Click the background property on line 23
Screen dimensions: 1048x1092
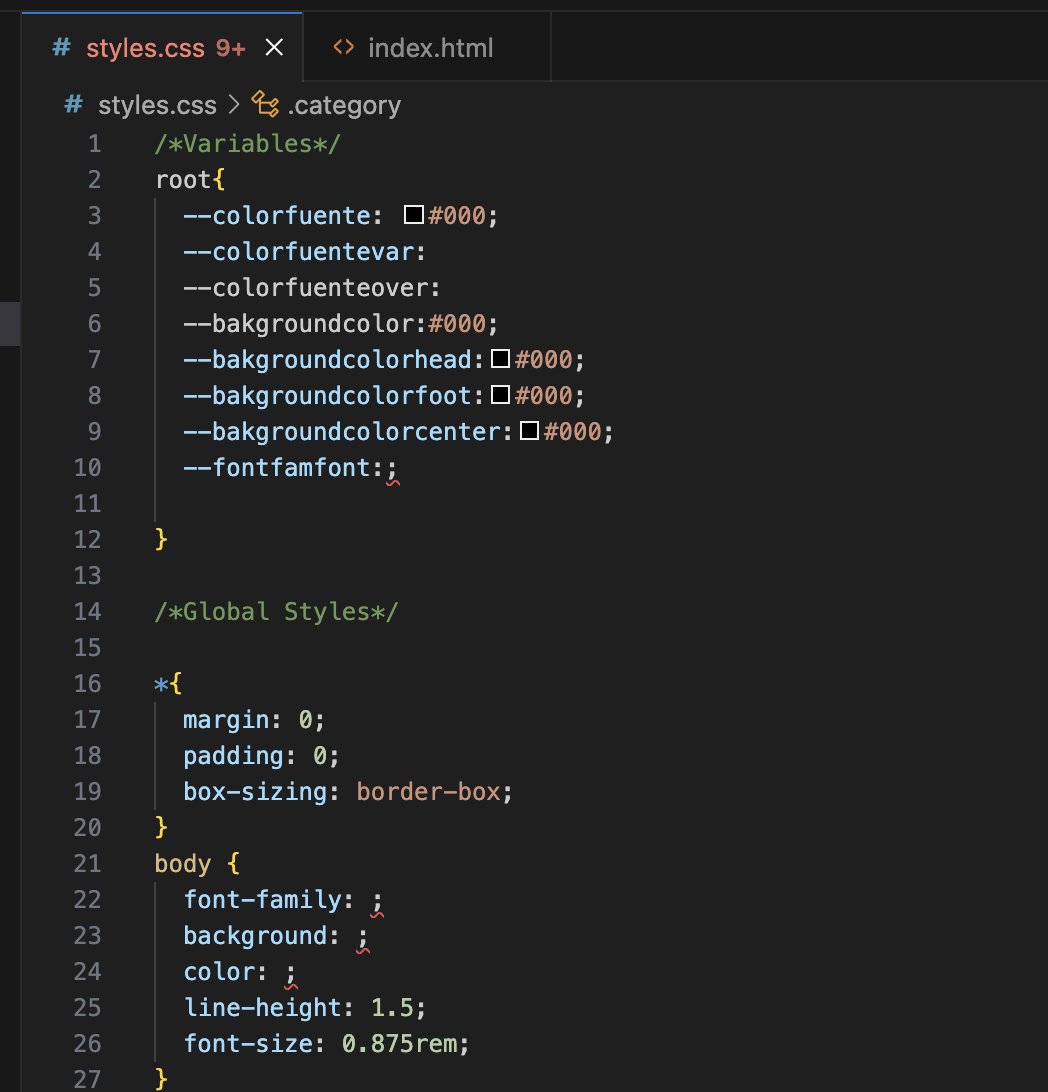[255, 935]
